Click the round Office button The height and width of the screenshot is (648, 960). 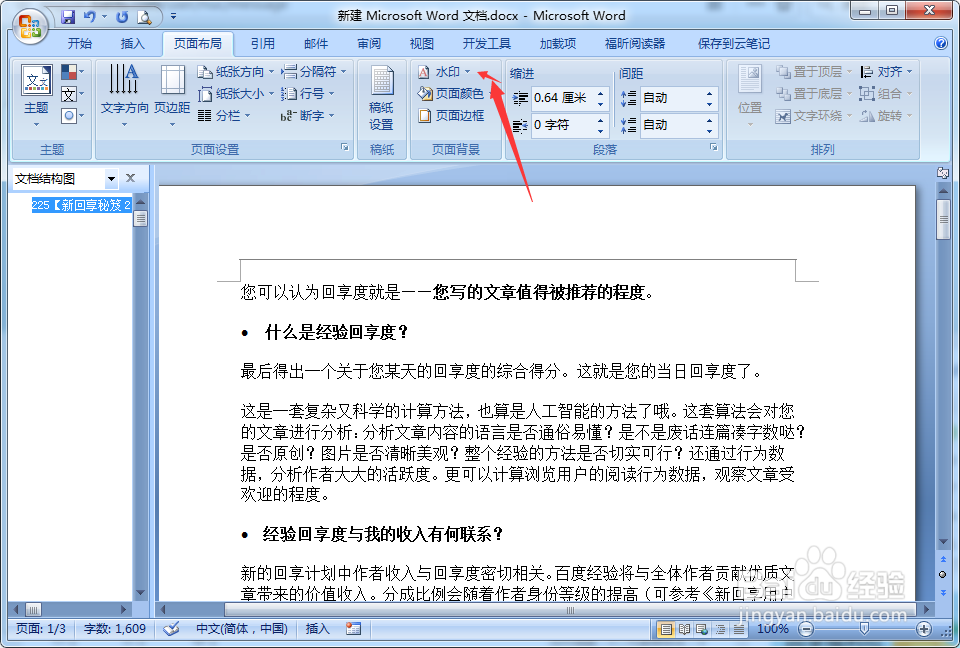pos(29,25)
